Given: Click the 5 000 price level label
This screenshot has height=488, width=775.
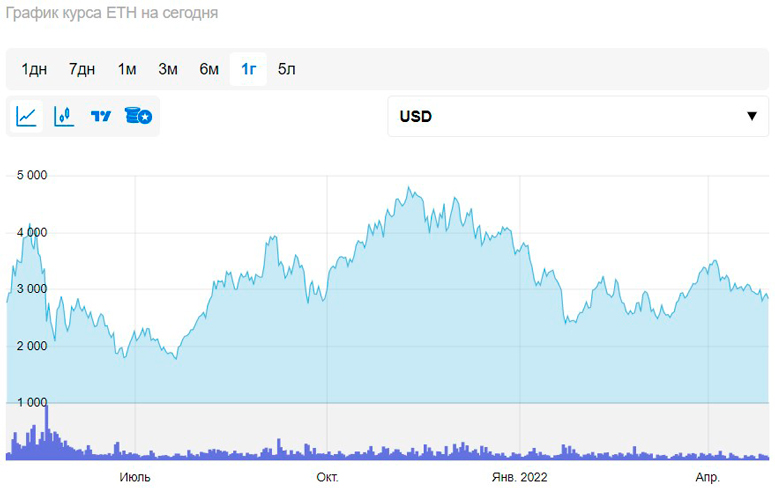Looking at the screenshot, I should [x=33, y=176].
